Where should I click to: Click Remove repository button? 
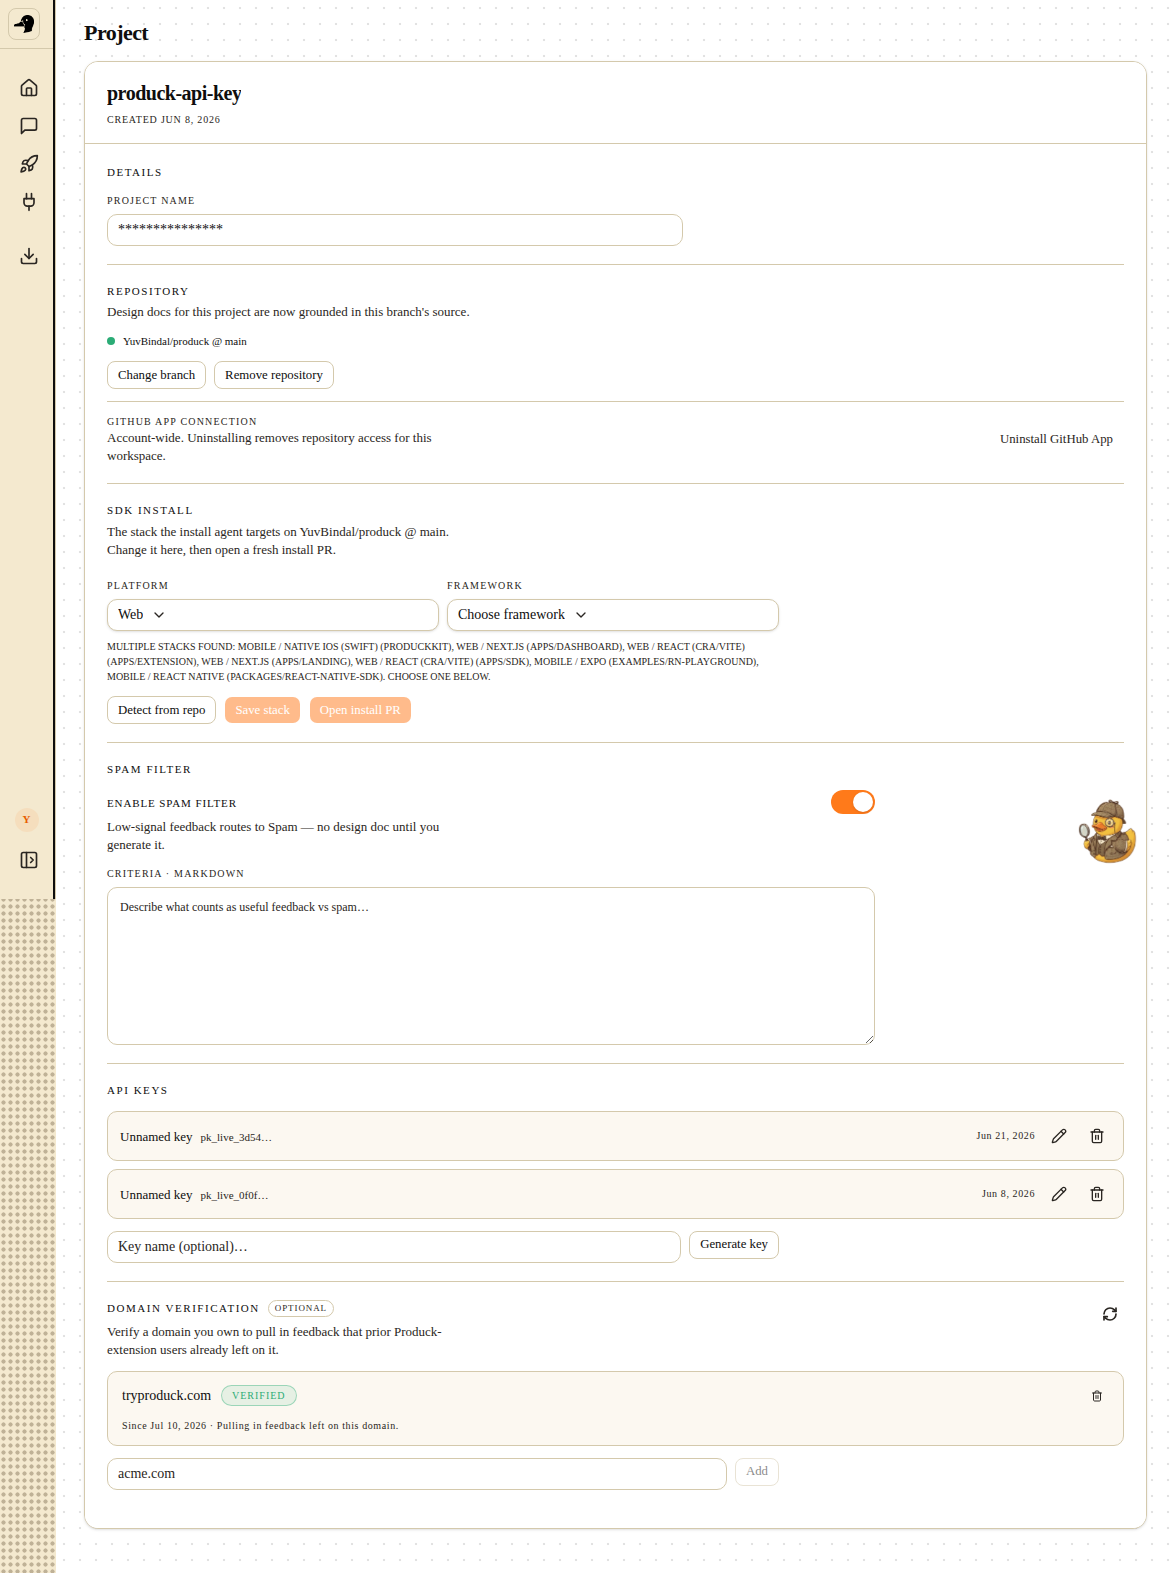274,375
